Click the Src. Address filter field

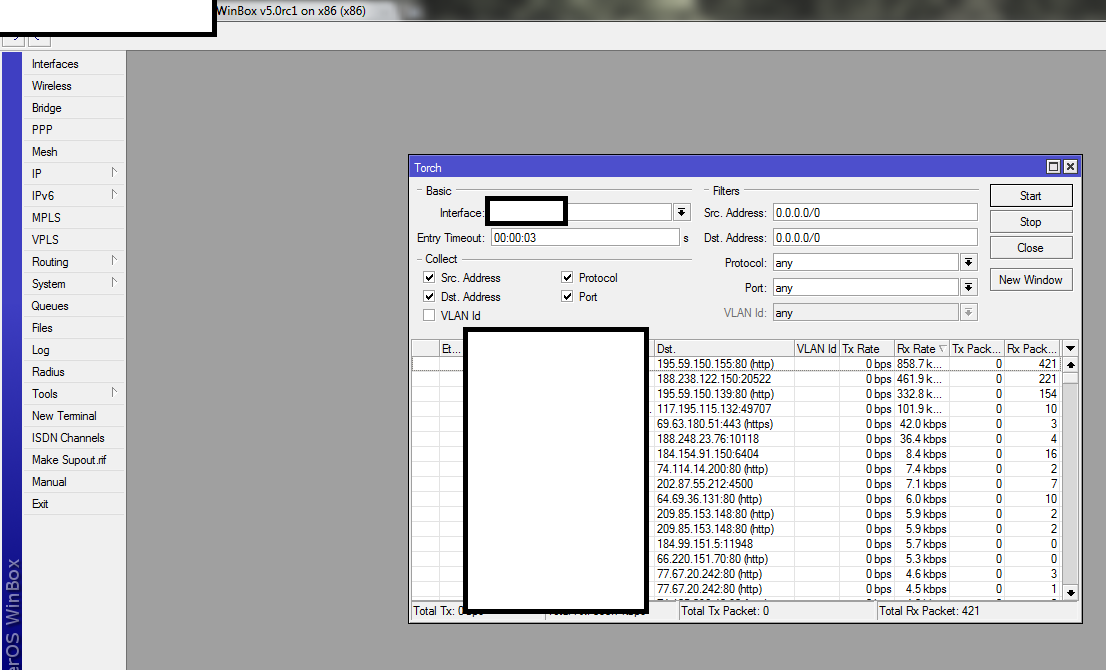[875, 212]
